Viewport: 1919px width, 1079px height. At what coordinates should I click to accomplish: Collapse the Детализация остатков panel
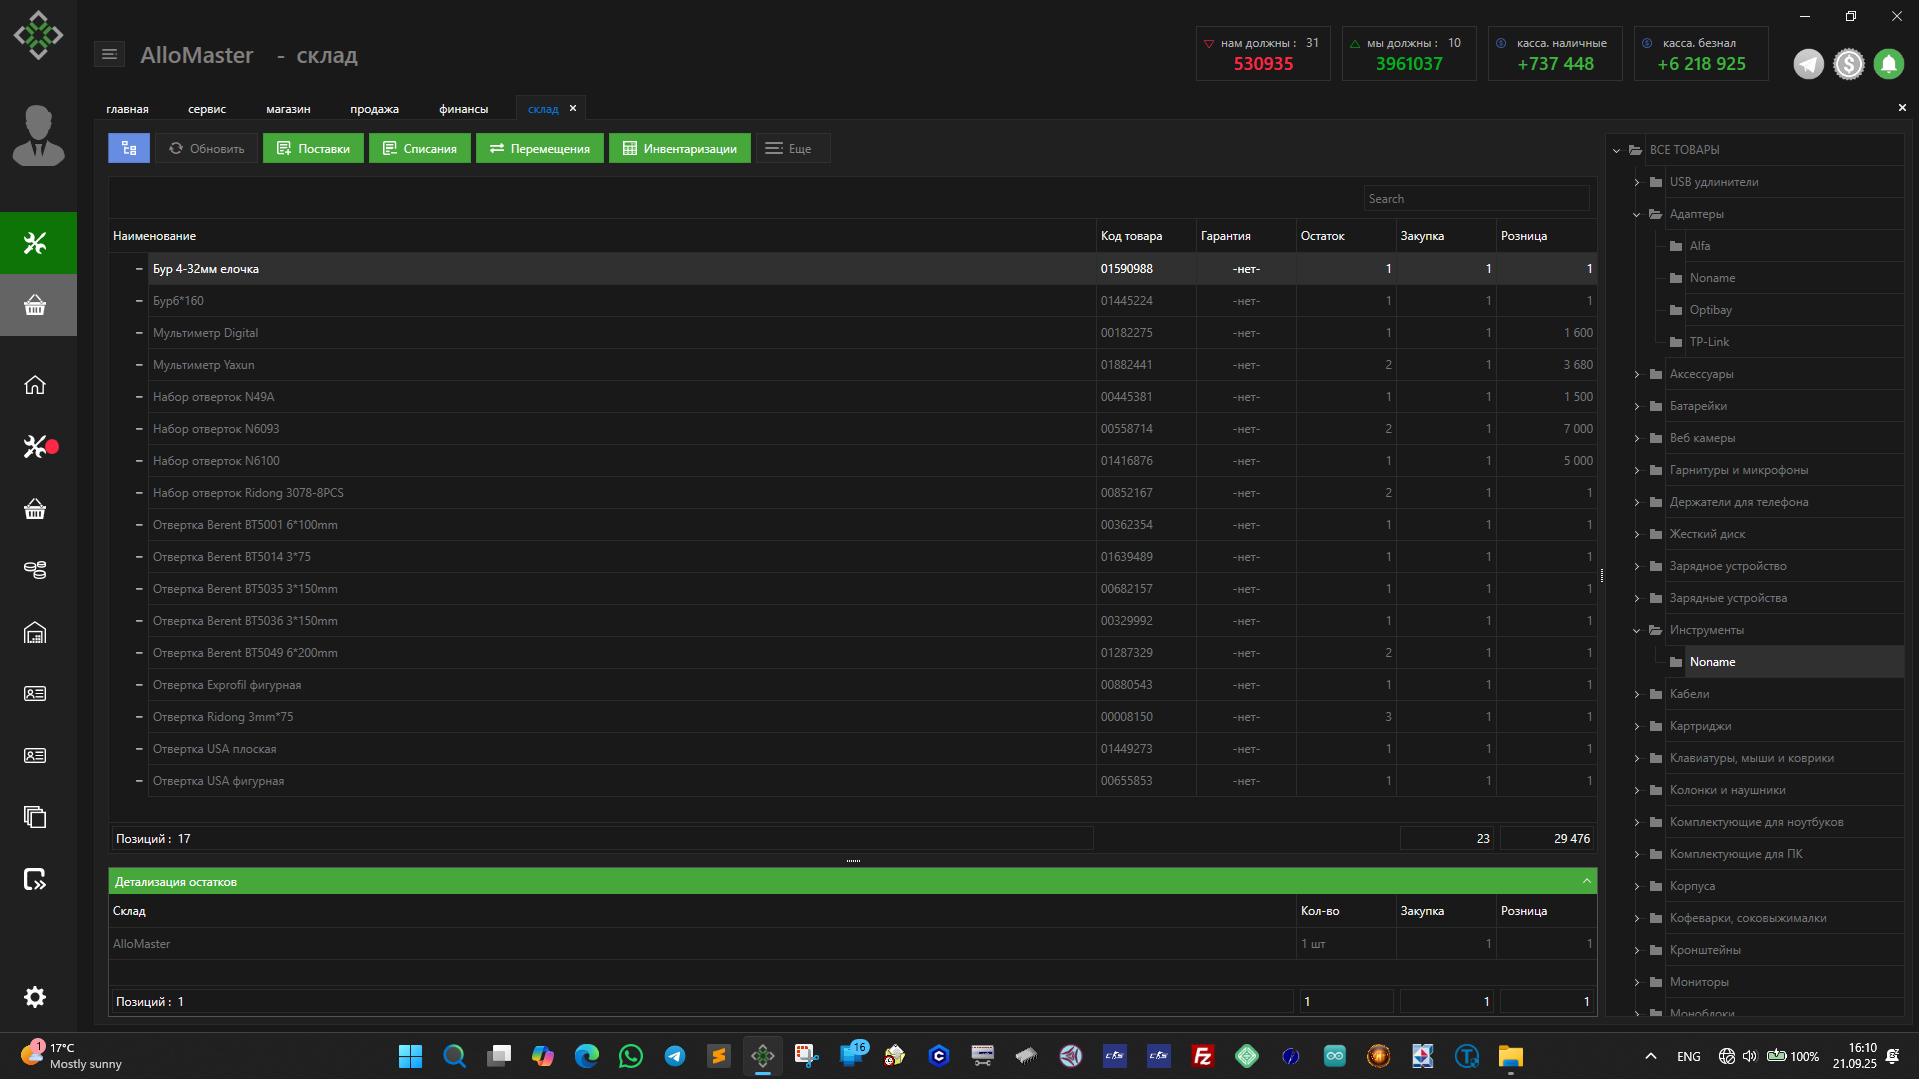(1586, 881)
